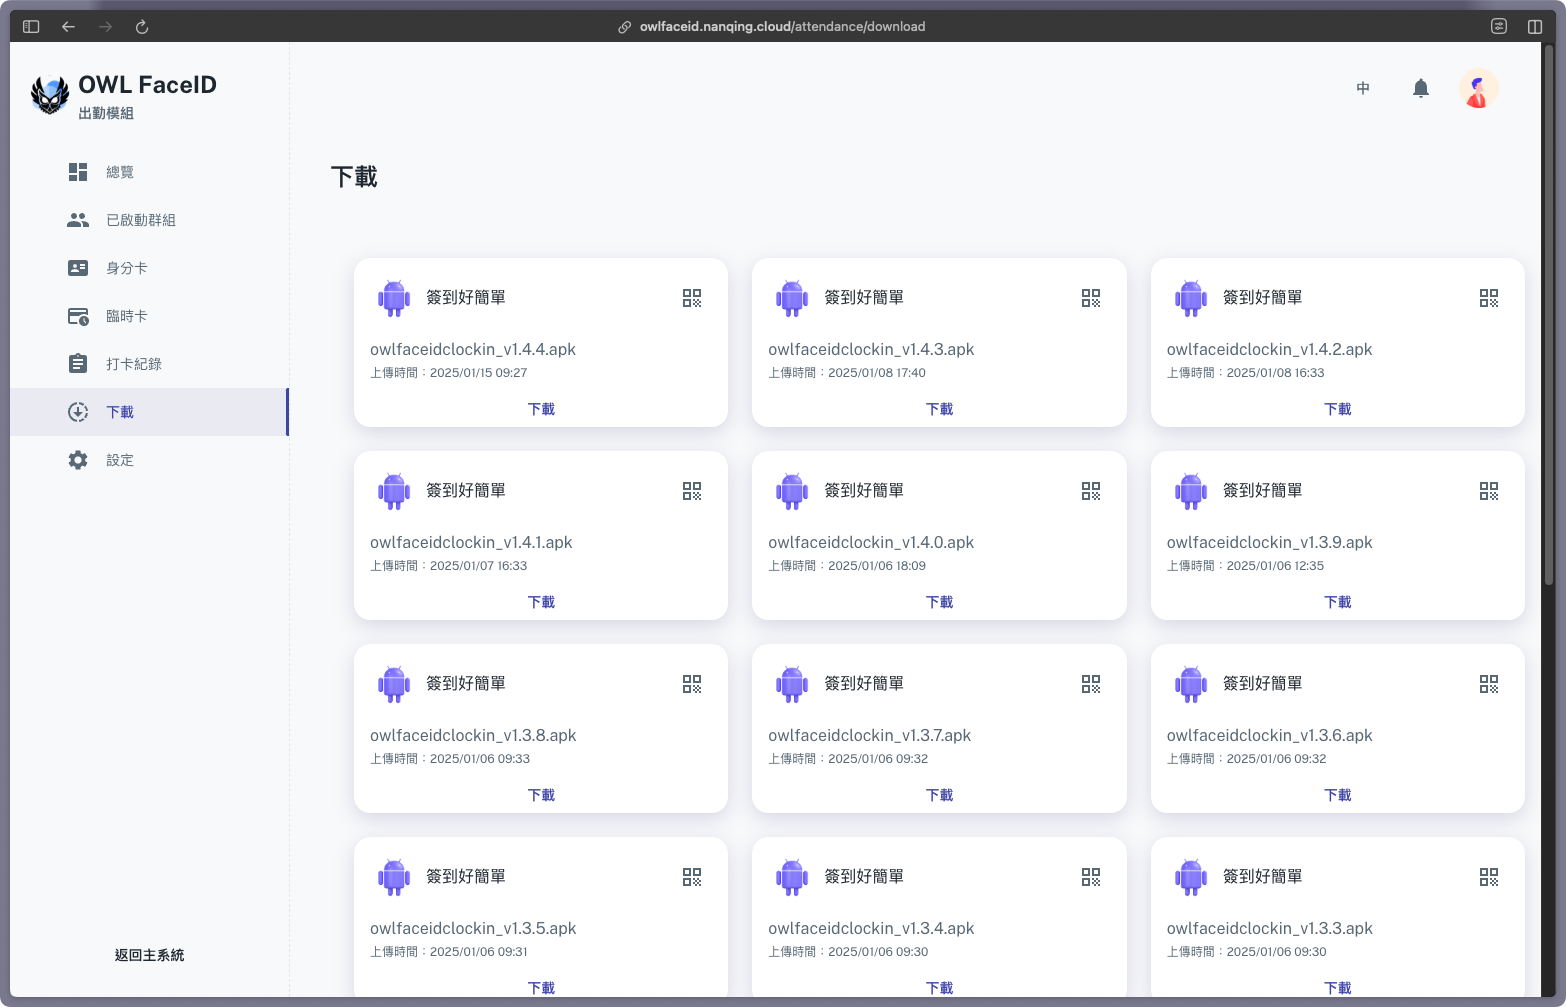
Task: Open 打卡紀錄 sidebar page
Action: (x=133, y=364)
